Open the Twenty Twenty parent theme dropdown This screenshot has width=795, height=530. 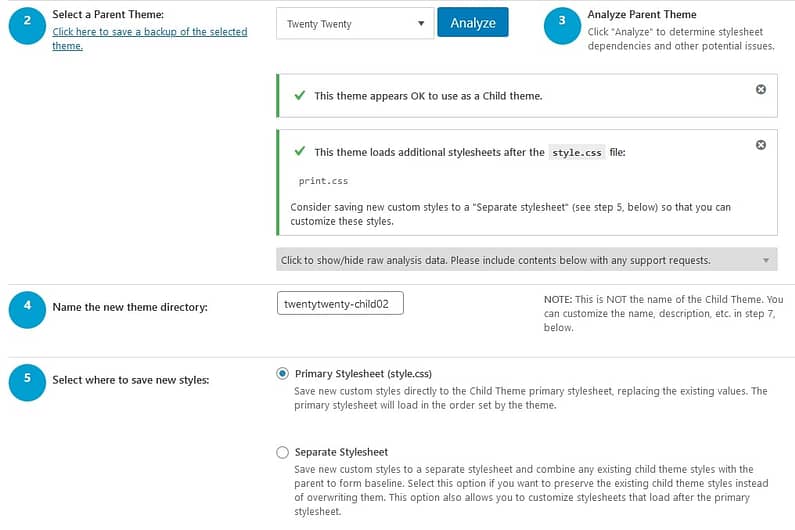(x=355, y=23)
